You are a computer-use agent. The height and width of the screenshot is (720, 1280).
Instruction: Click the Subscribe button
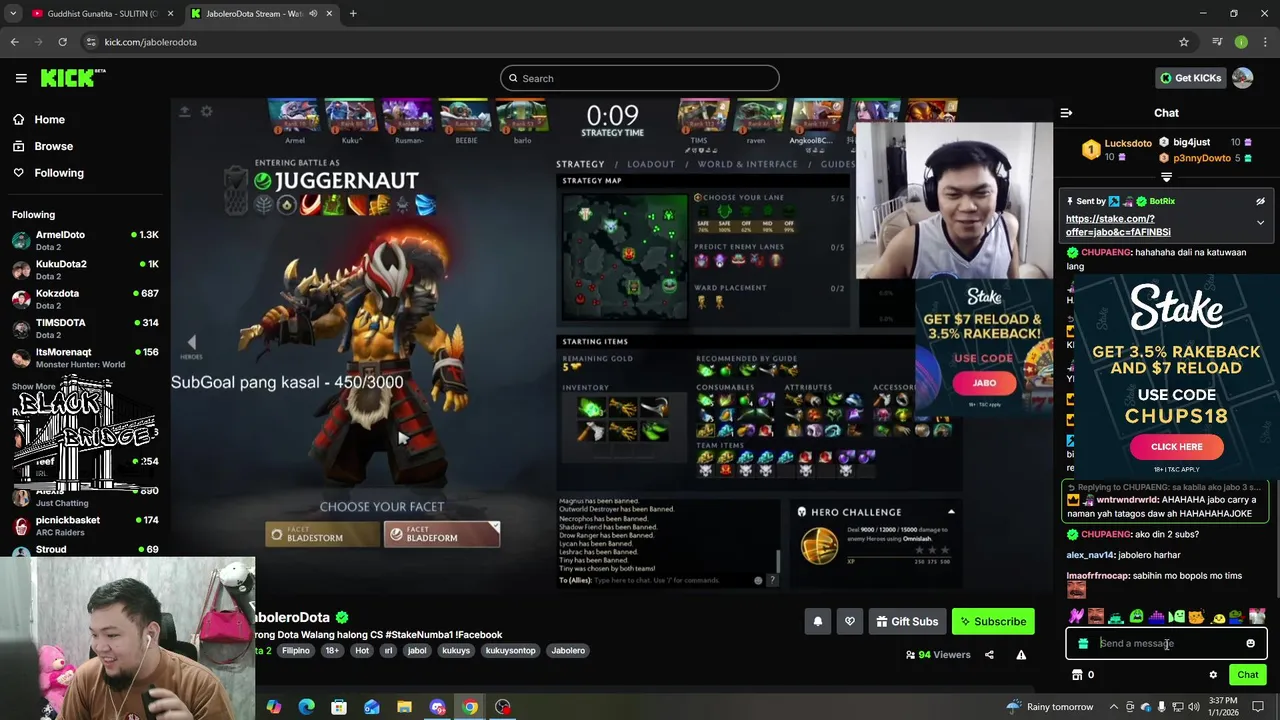(993, 622)
